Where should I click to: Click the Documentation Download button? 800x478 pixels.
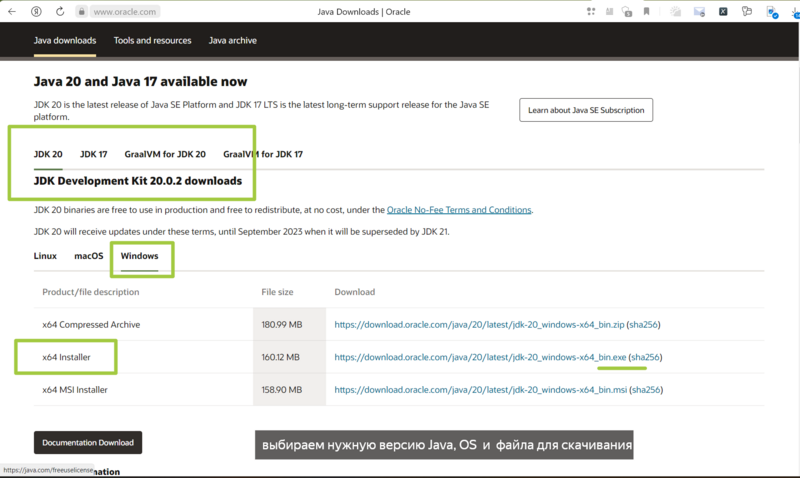tap(88, 443)
